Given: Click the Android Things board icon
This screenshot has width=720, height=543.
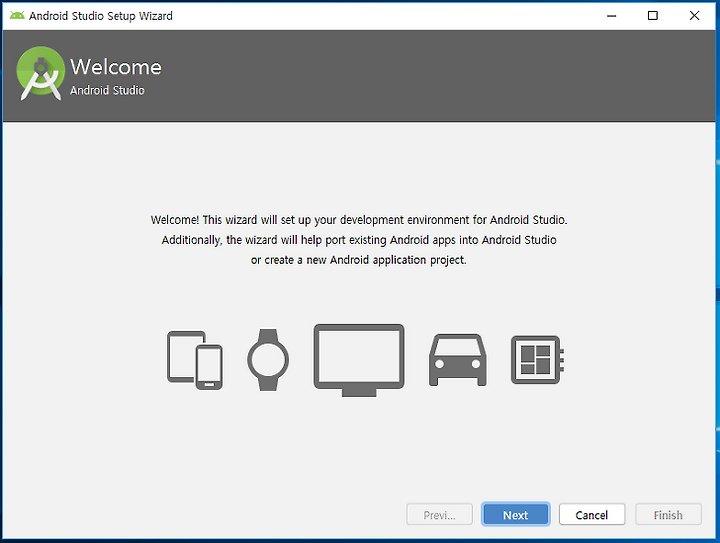Looking at the screenshot, I should point(538,360).
